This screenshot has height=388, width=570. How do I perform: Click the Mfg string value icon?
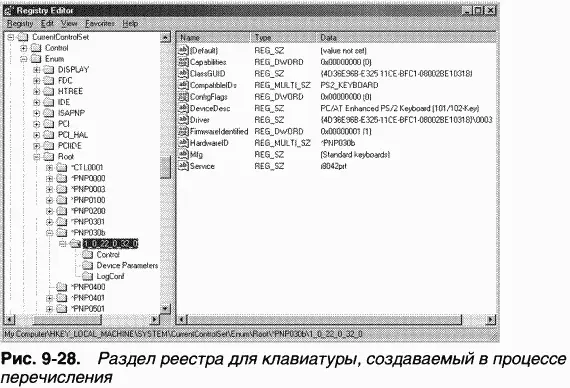[184, 155]
